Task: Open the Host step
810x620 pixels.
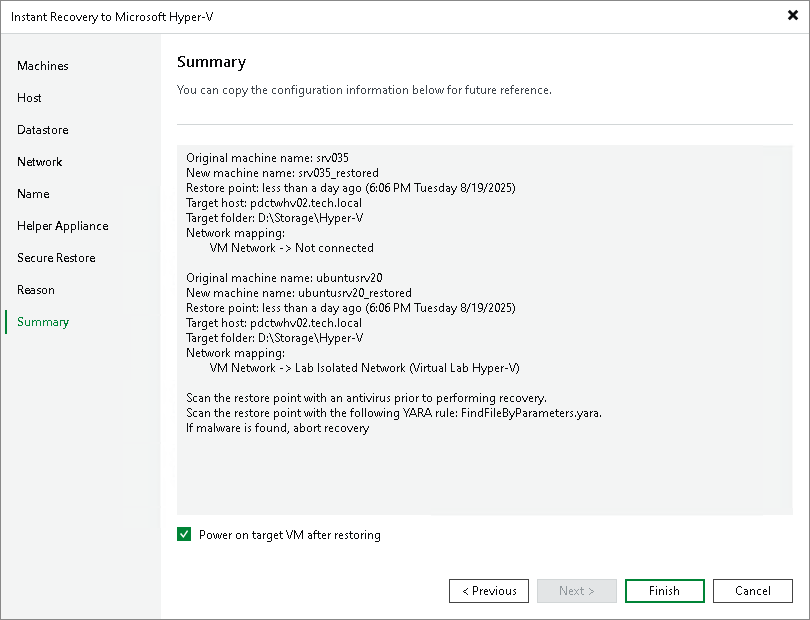Action: coord(29,98)
